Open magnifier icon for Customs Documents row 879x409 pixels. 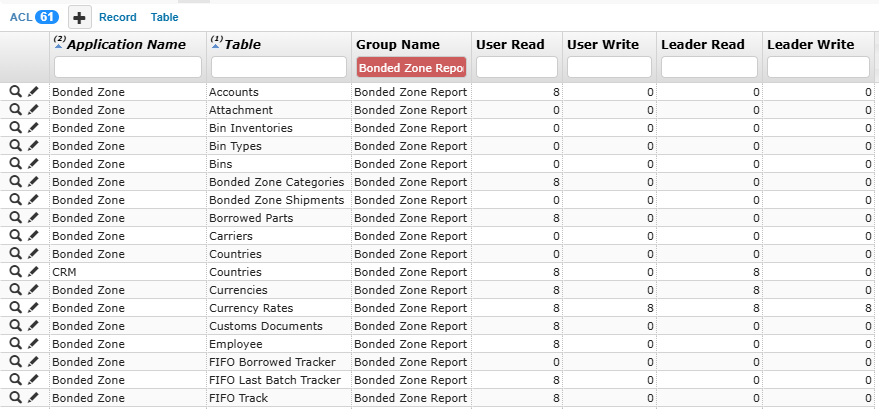[x=16, y=326]
